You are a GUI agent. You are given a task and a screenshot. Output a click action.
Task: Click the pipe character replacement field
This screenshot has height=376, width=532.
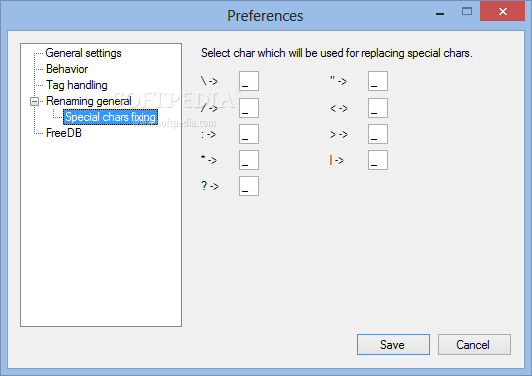click(x=378, y=160)
